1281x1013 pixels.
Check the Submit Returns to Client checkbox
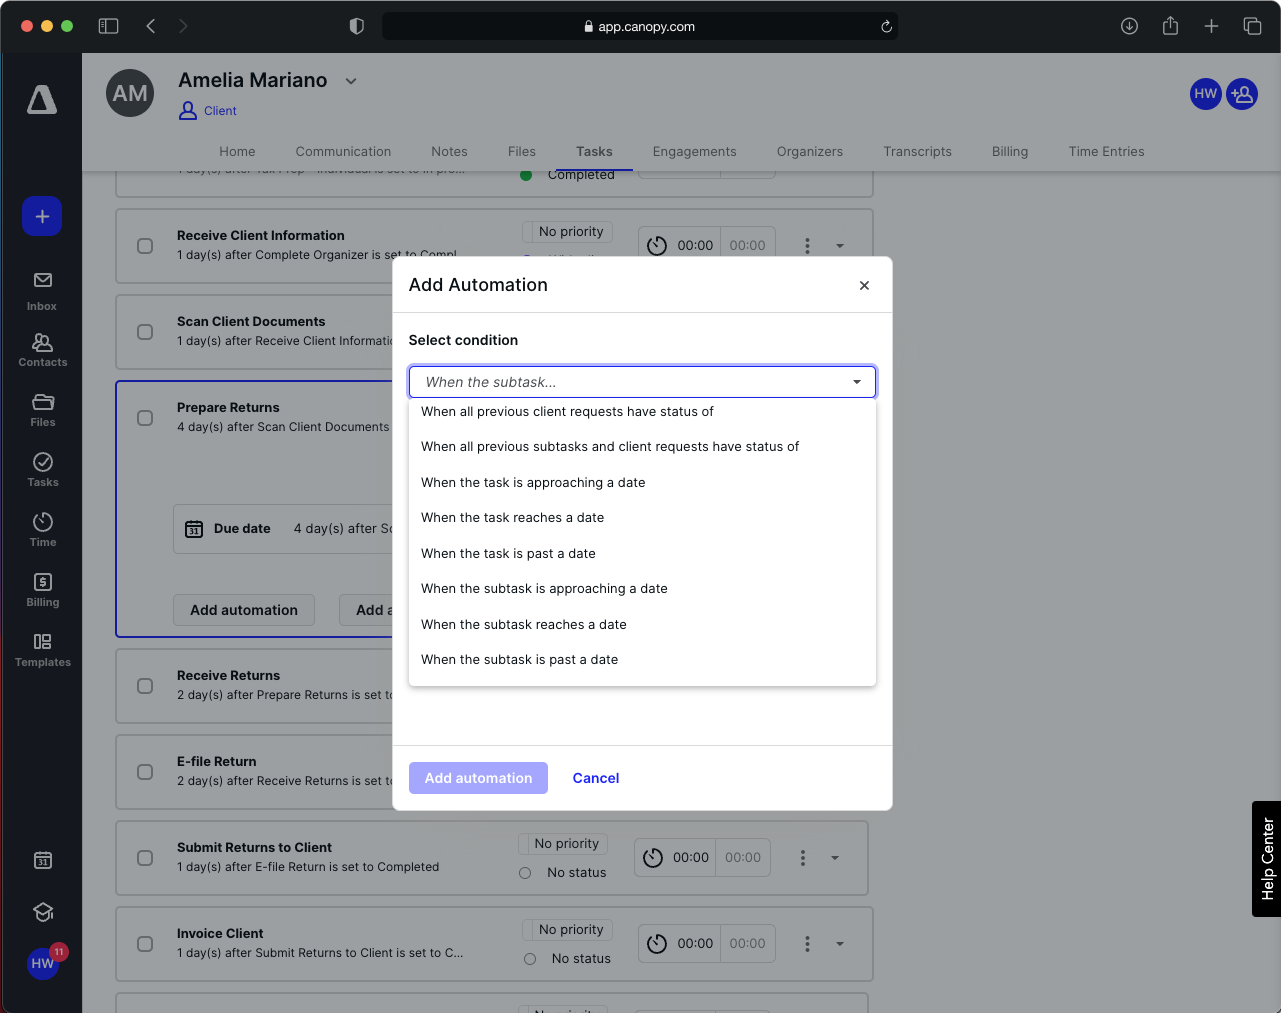coord(144,857)
